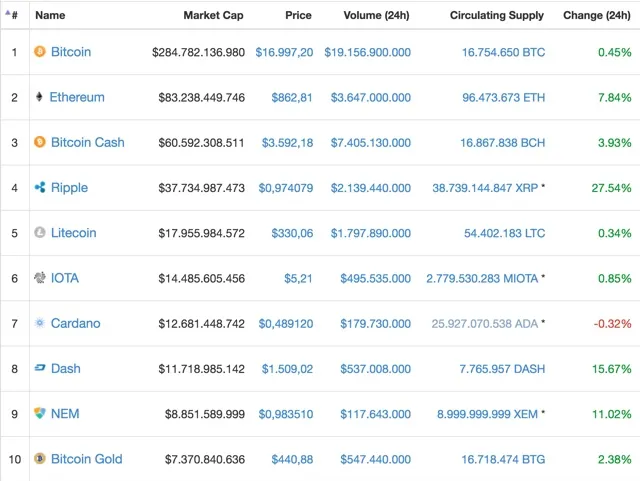Image resolution: width=640 pixels, height=481 pixels.
Task: Click supply 2.779.530.283 MIOTA
Action: (x=482, y=278)
